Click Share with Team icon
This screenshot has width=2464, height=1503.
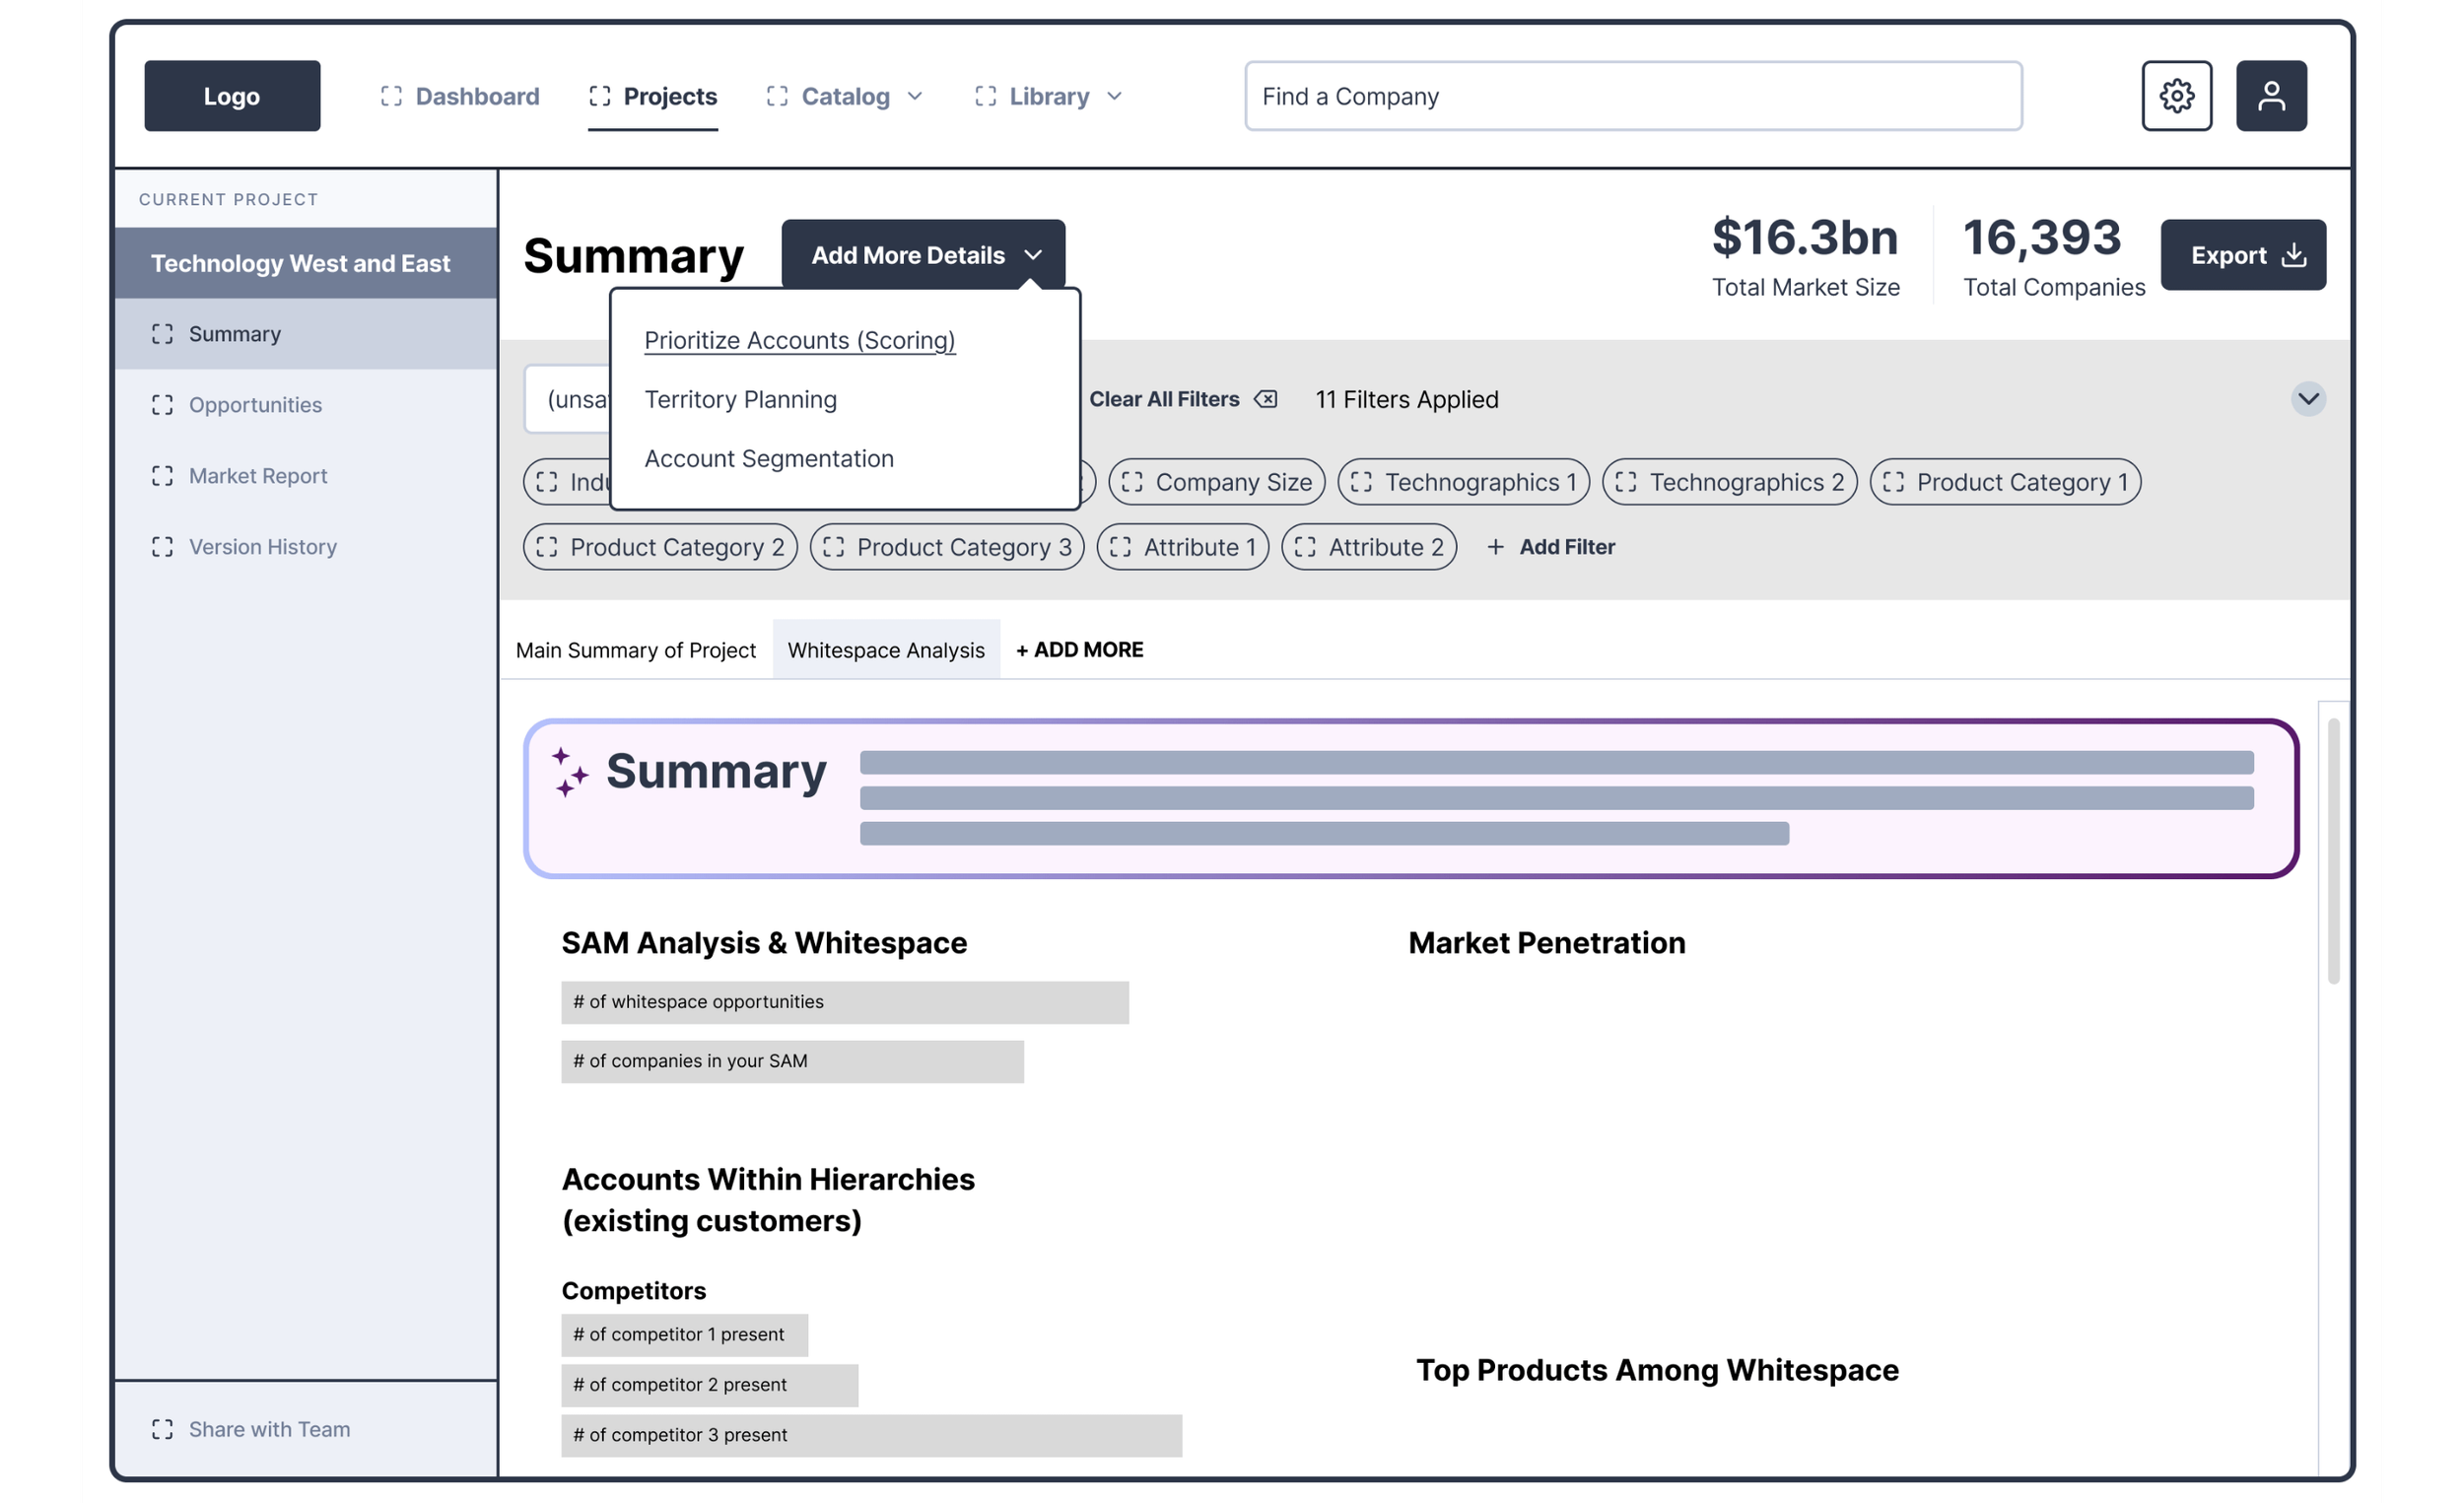click(x=162, y=1429)
